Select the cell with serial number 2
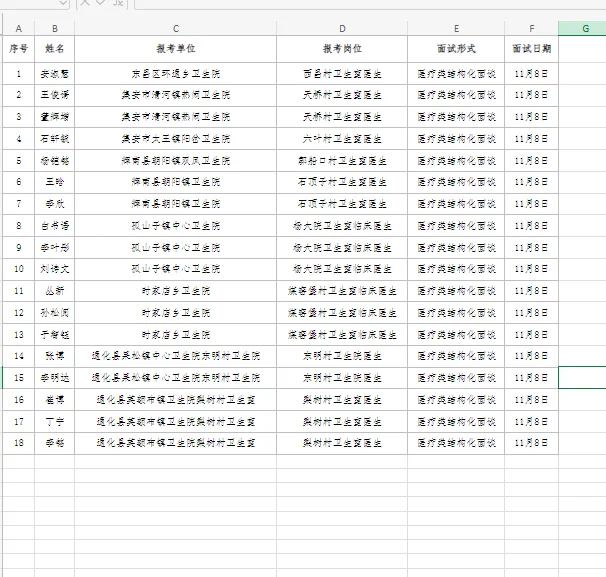The width and height of the screenshot is (606, 577). [x=19, y=95]
